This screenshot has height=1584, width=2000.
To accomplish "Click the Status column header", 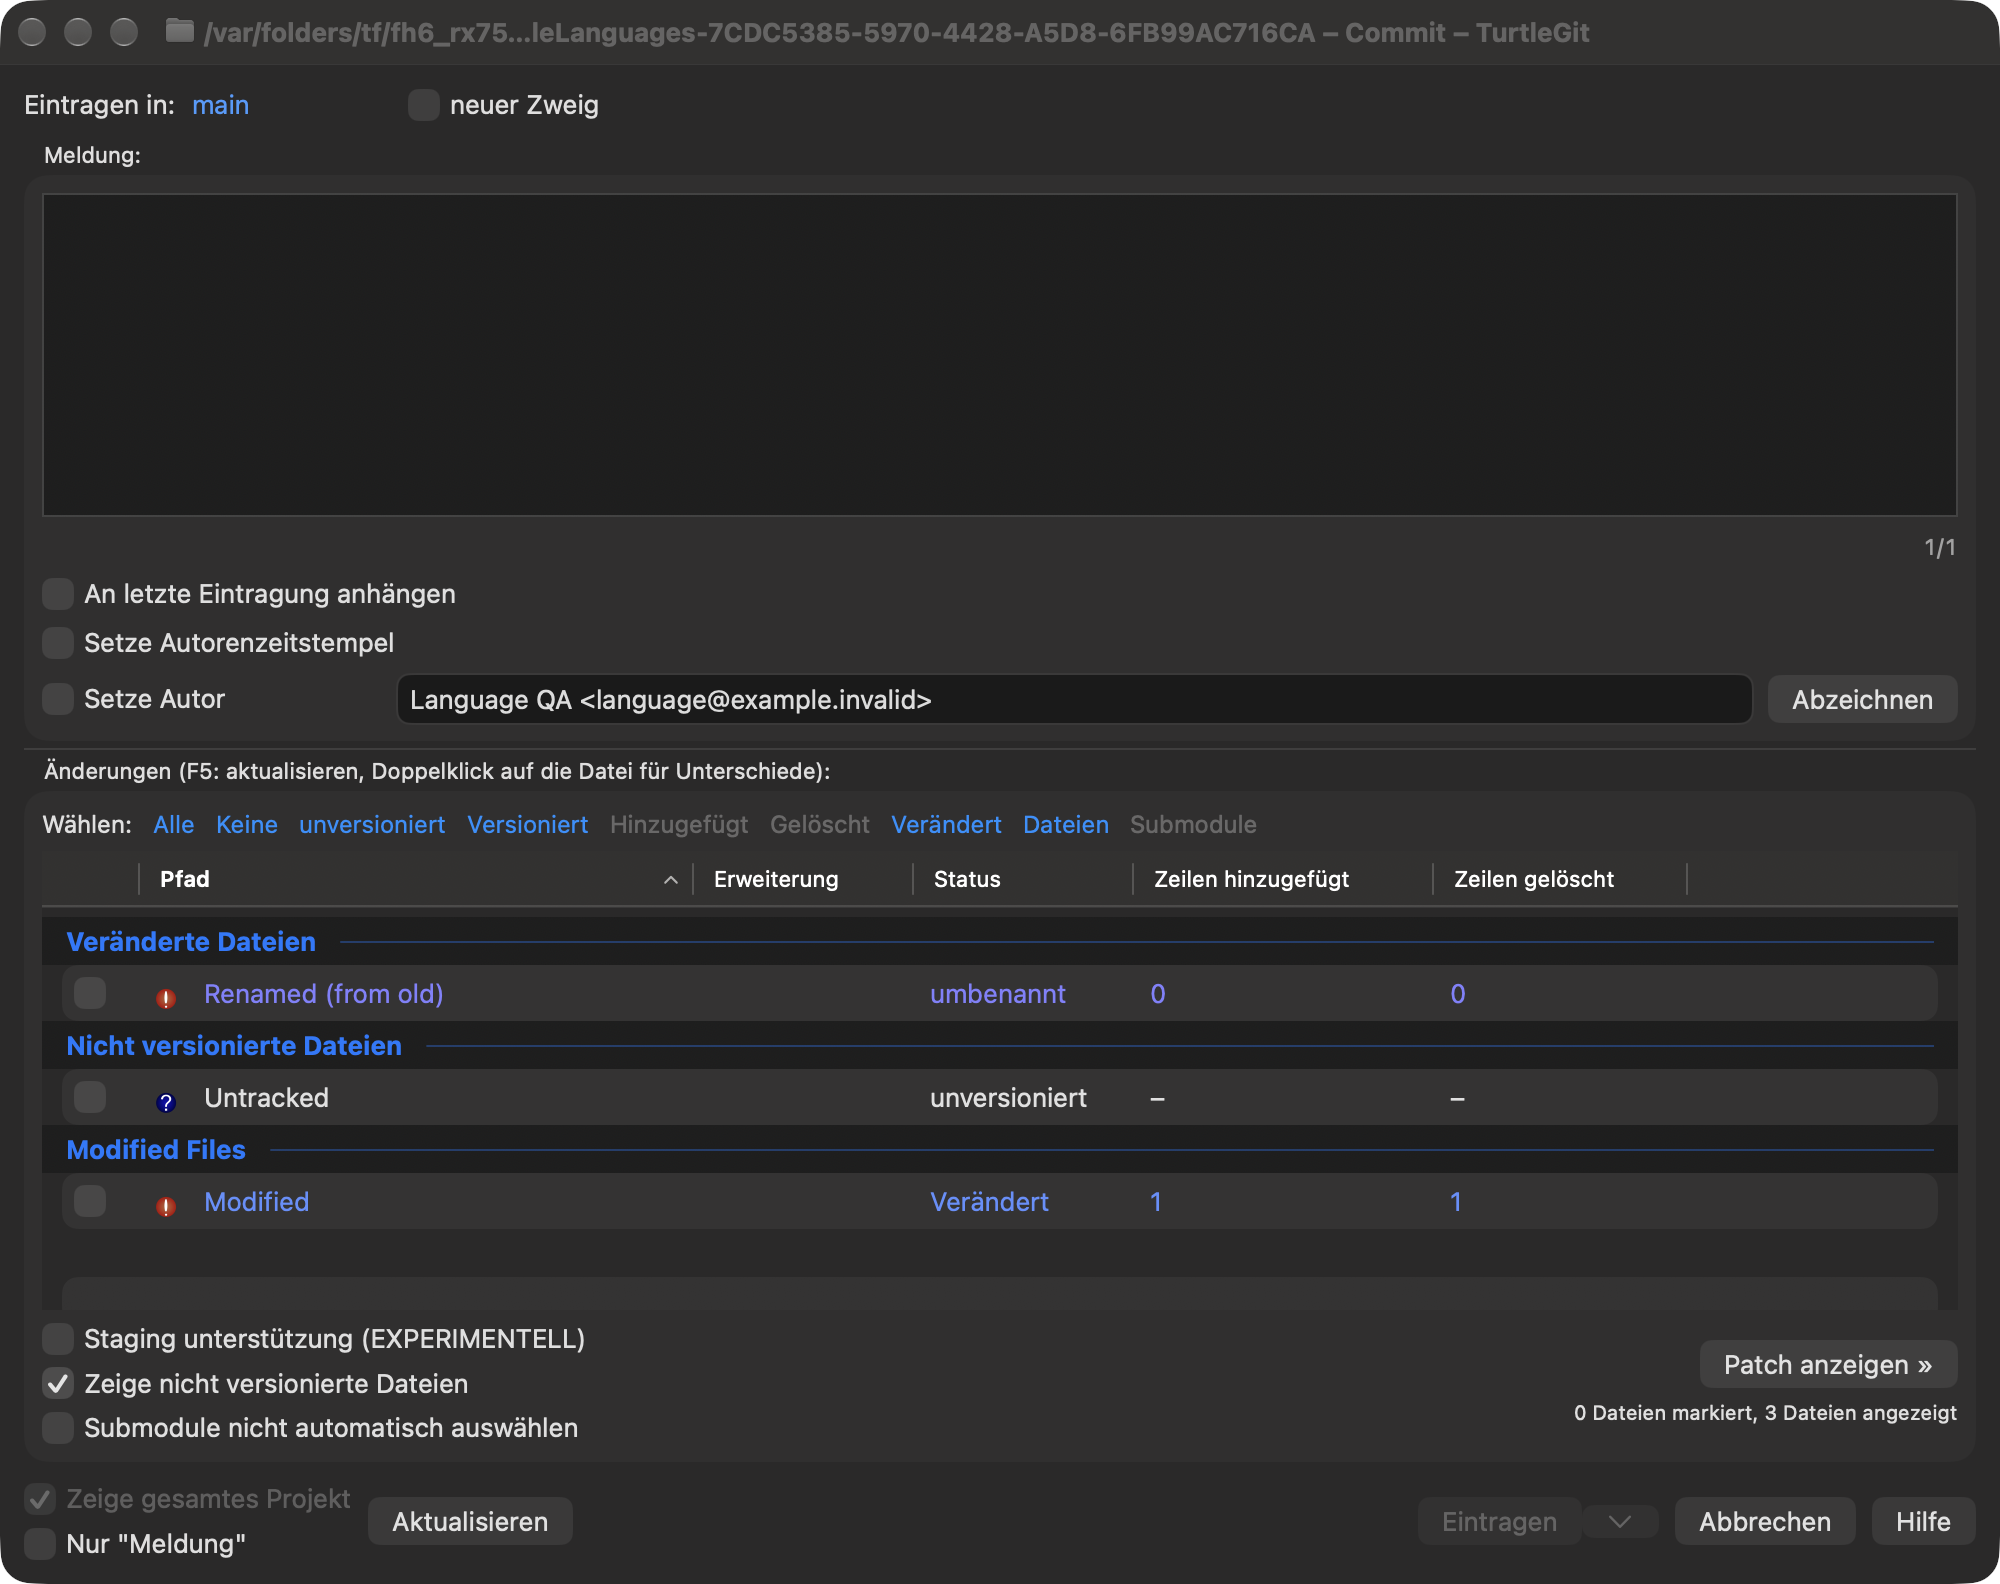I will (1023, 879).
